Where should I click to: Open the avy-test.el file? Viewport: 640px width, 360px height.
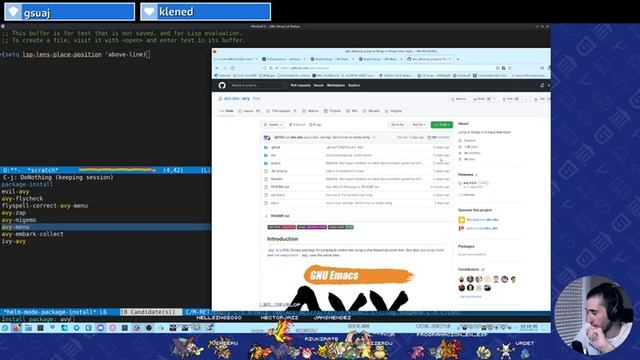point(278,195)
